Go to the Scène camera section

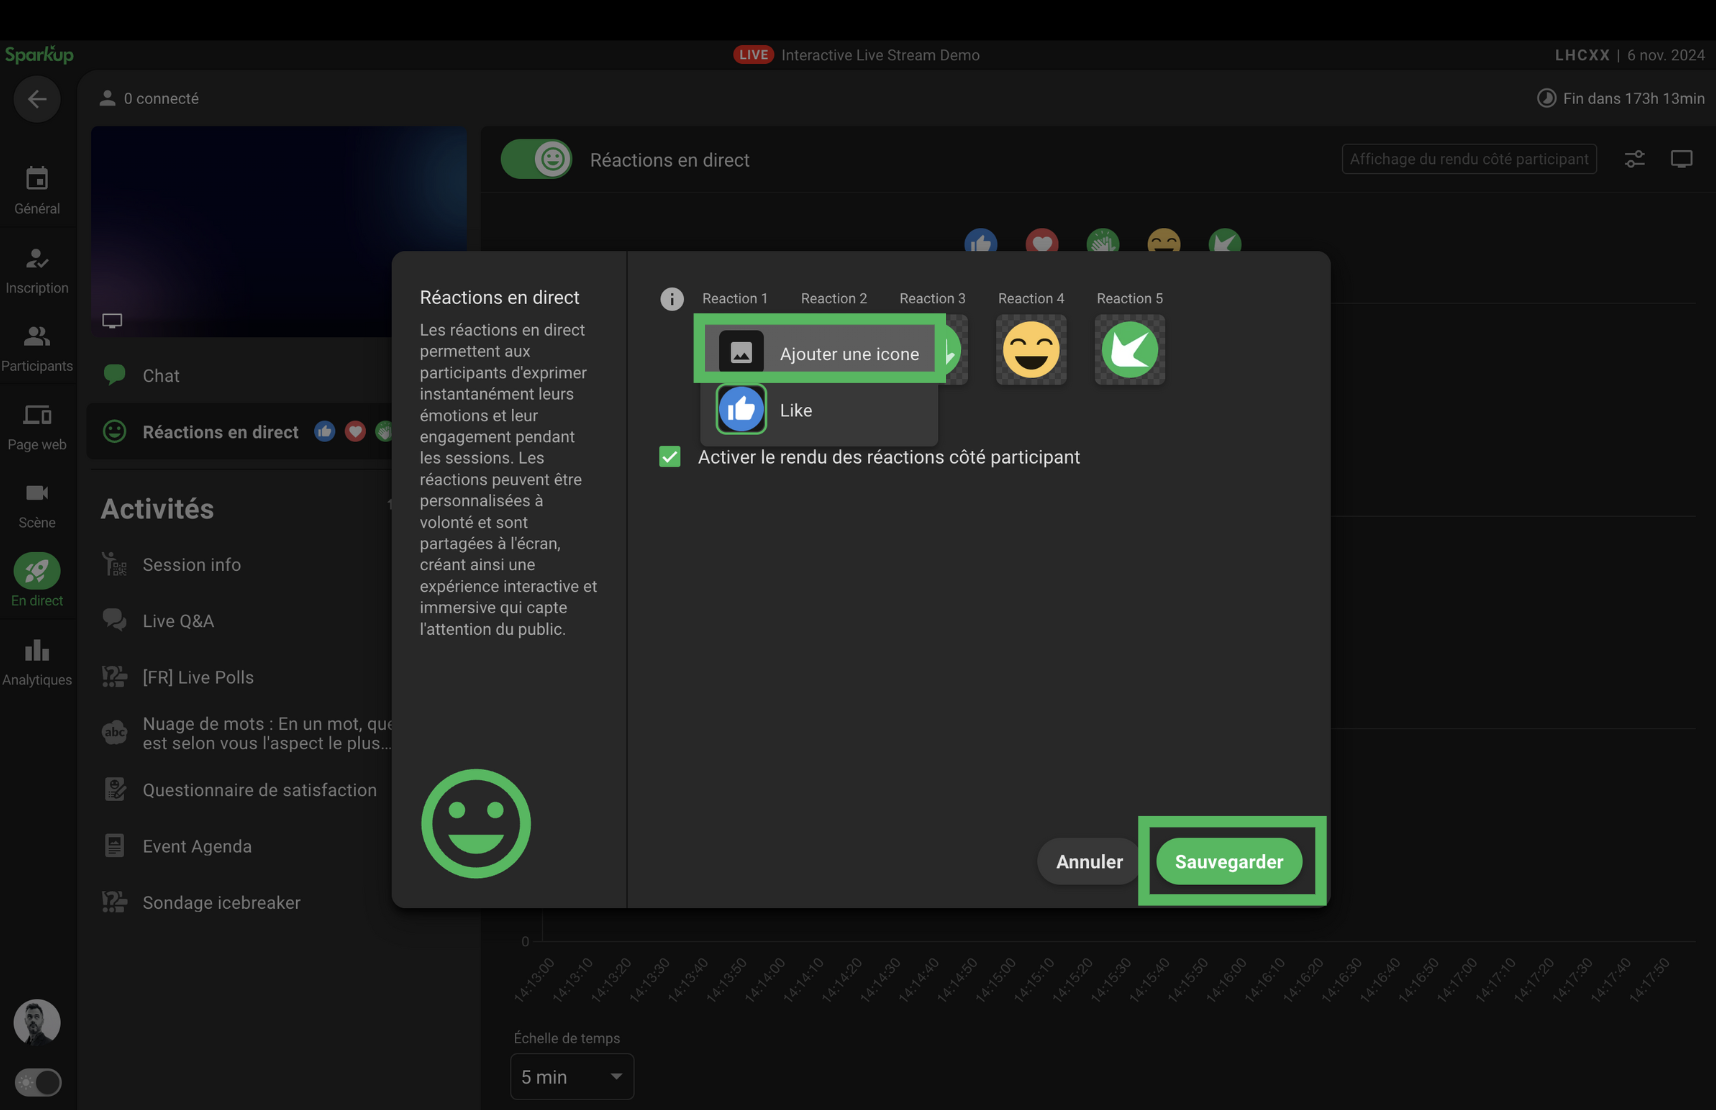click(x=37, y=505)
